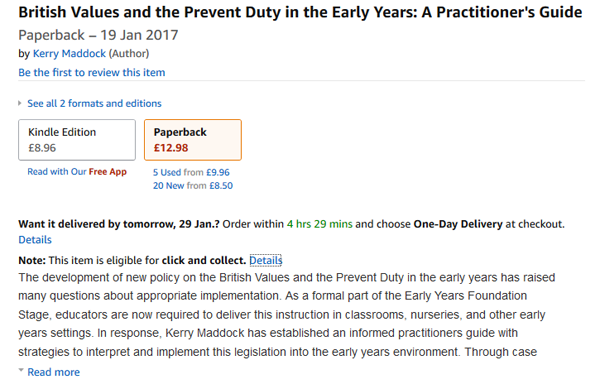Open Details link next to click and collect

pyautogui.click(x=266, y=260)
